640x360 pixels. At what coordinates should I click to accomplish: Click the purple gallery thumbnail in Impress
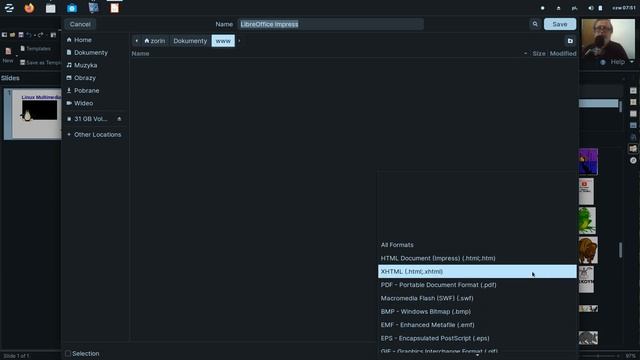point(588,162)
